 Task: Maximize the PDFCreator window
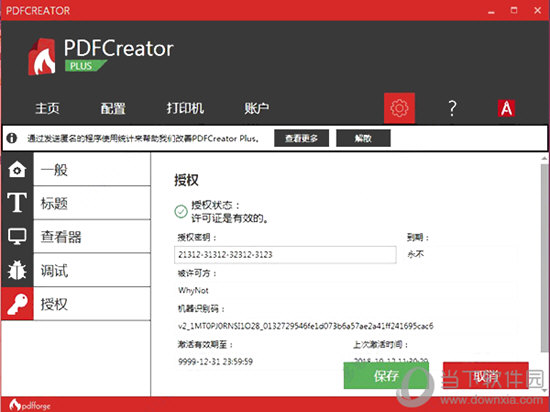pos(514,11)
